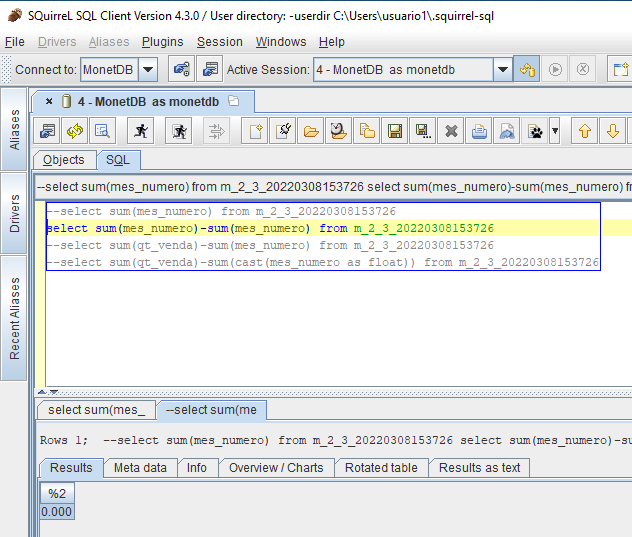Print with the printer icon
632x537 pixels.
pyautogui.click(x=478, y=131)
